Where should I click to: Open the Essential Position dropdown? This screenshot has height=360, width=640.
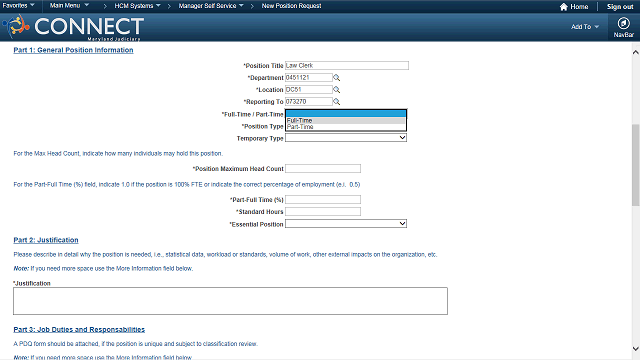pos(346,224)
